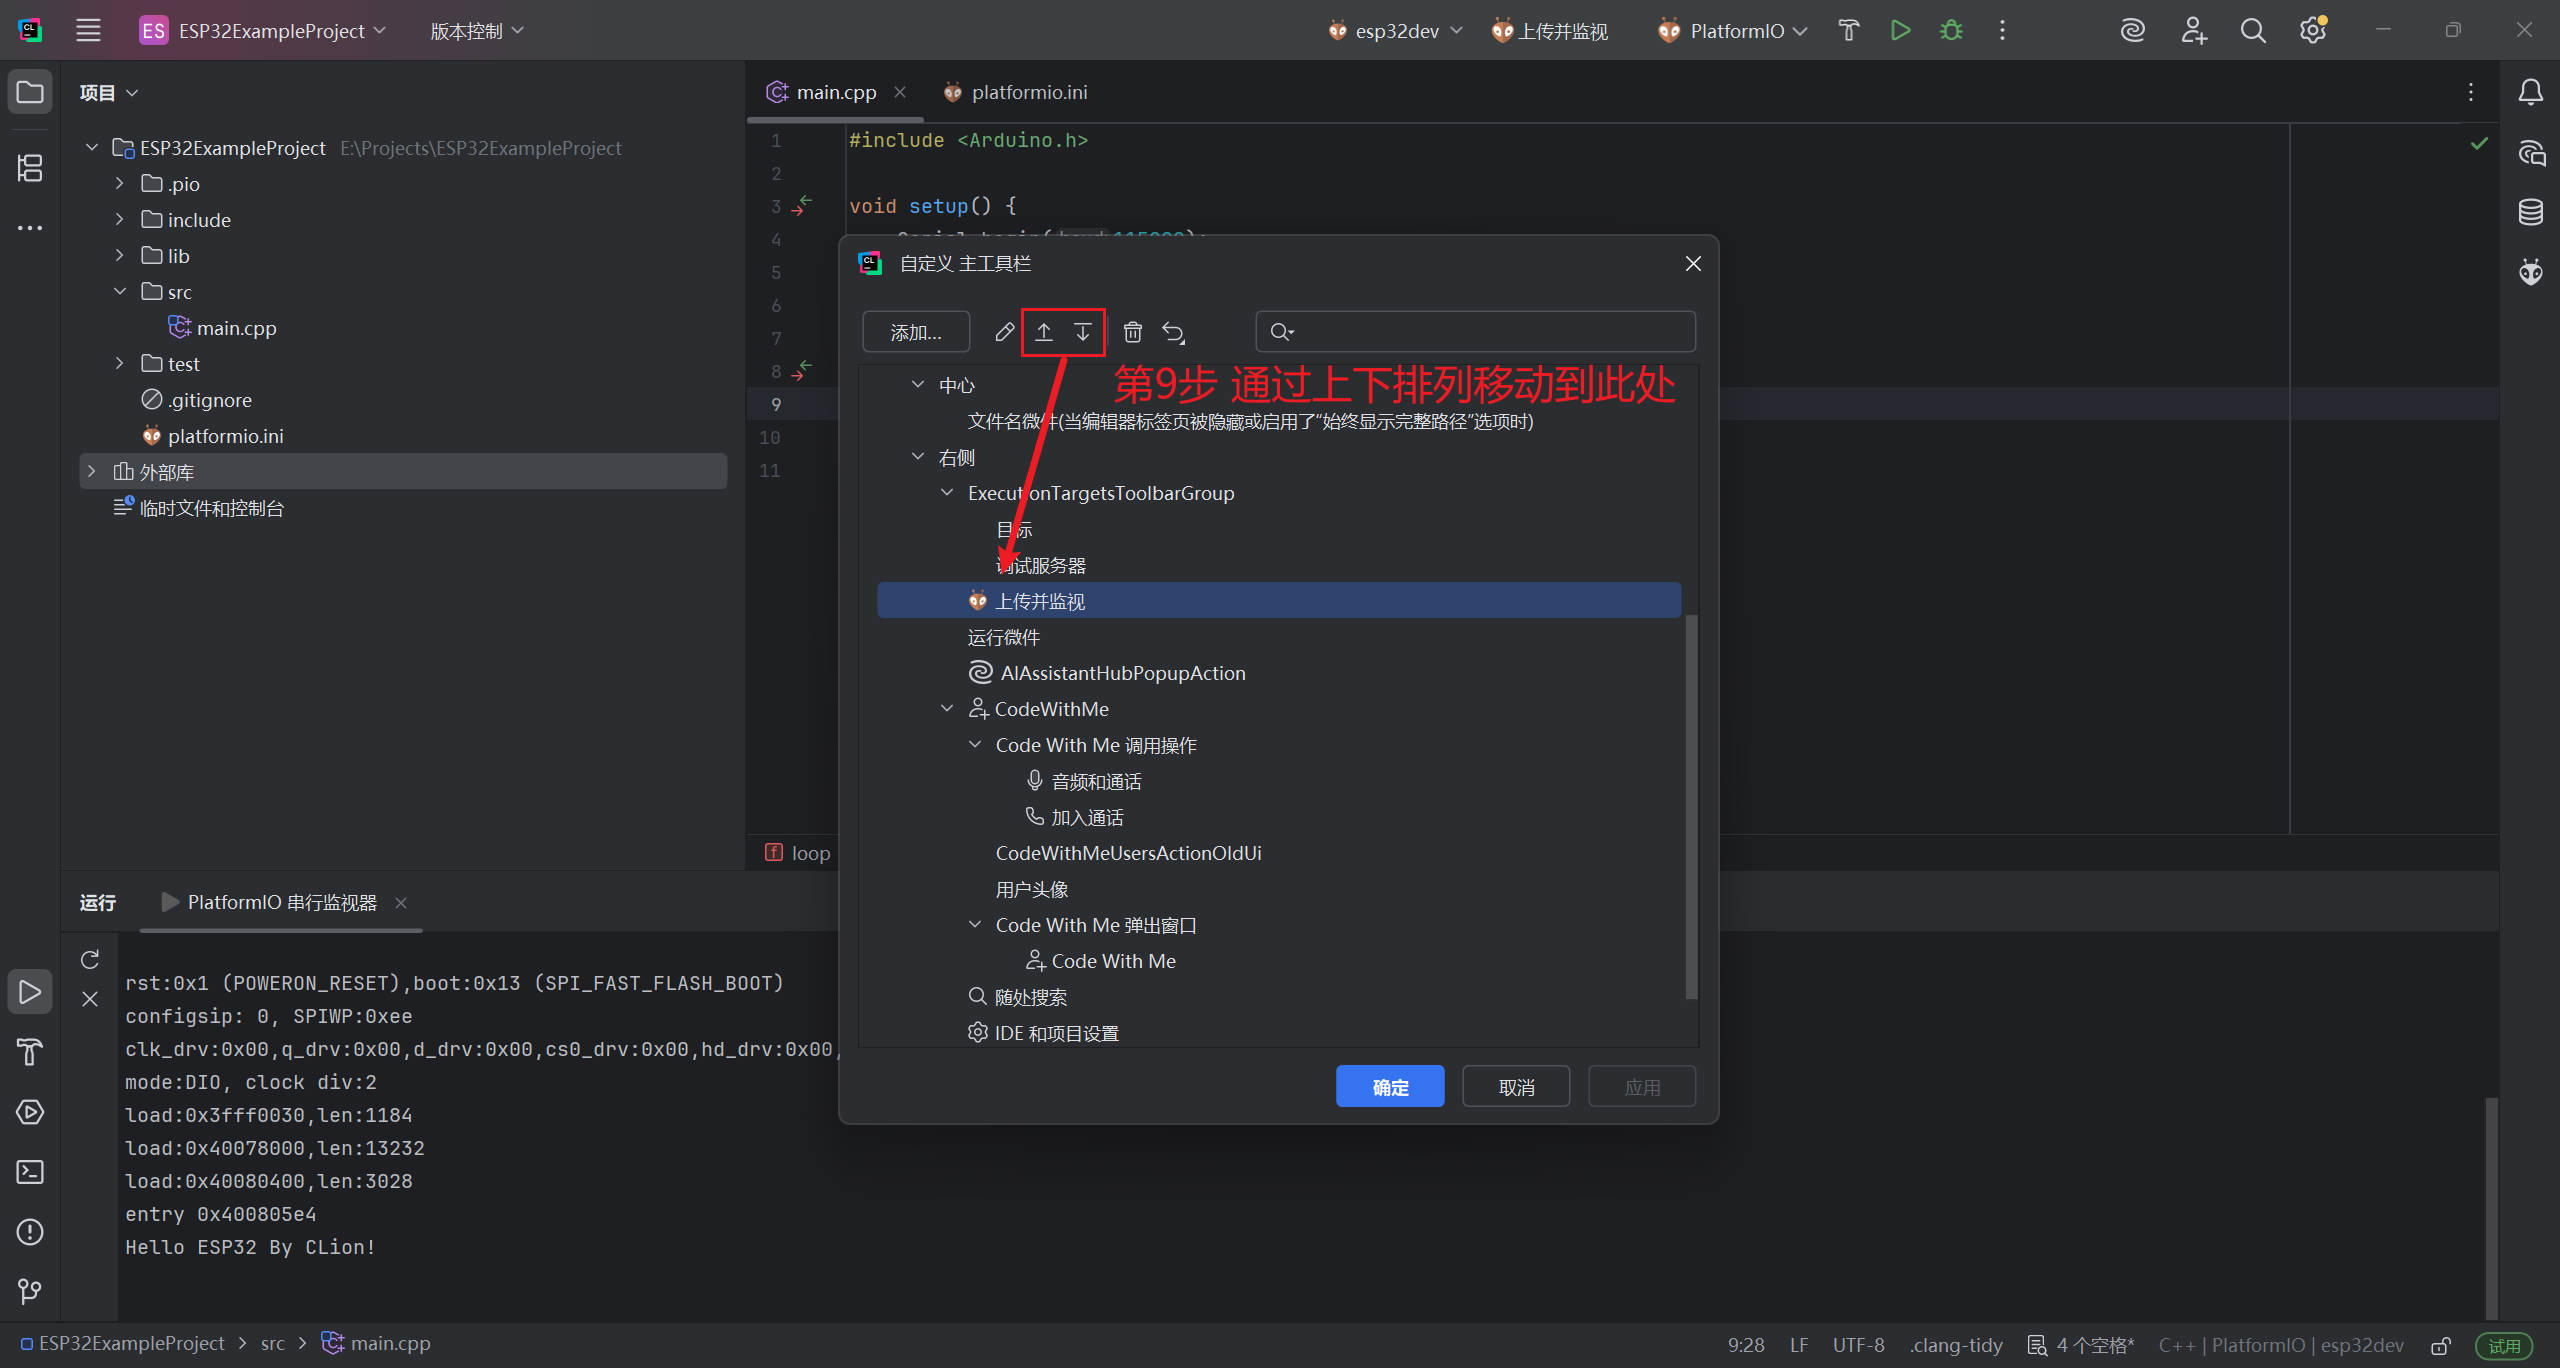Screen dimensions: 2560x1368
Task: Collapse the ExecutionTargetsToolbarGroup node
Action: click(x=947, y=493)
